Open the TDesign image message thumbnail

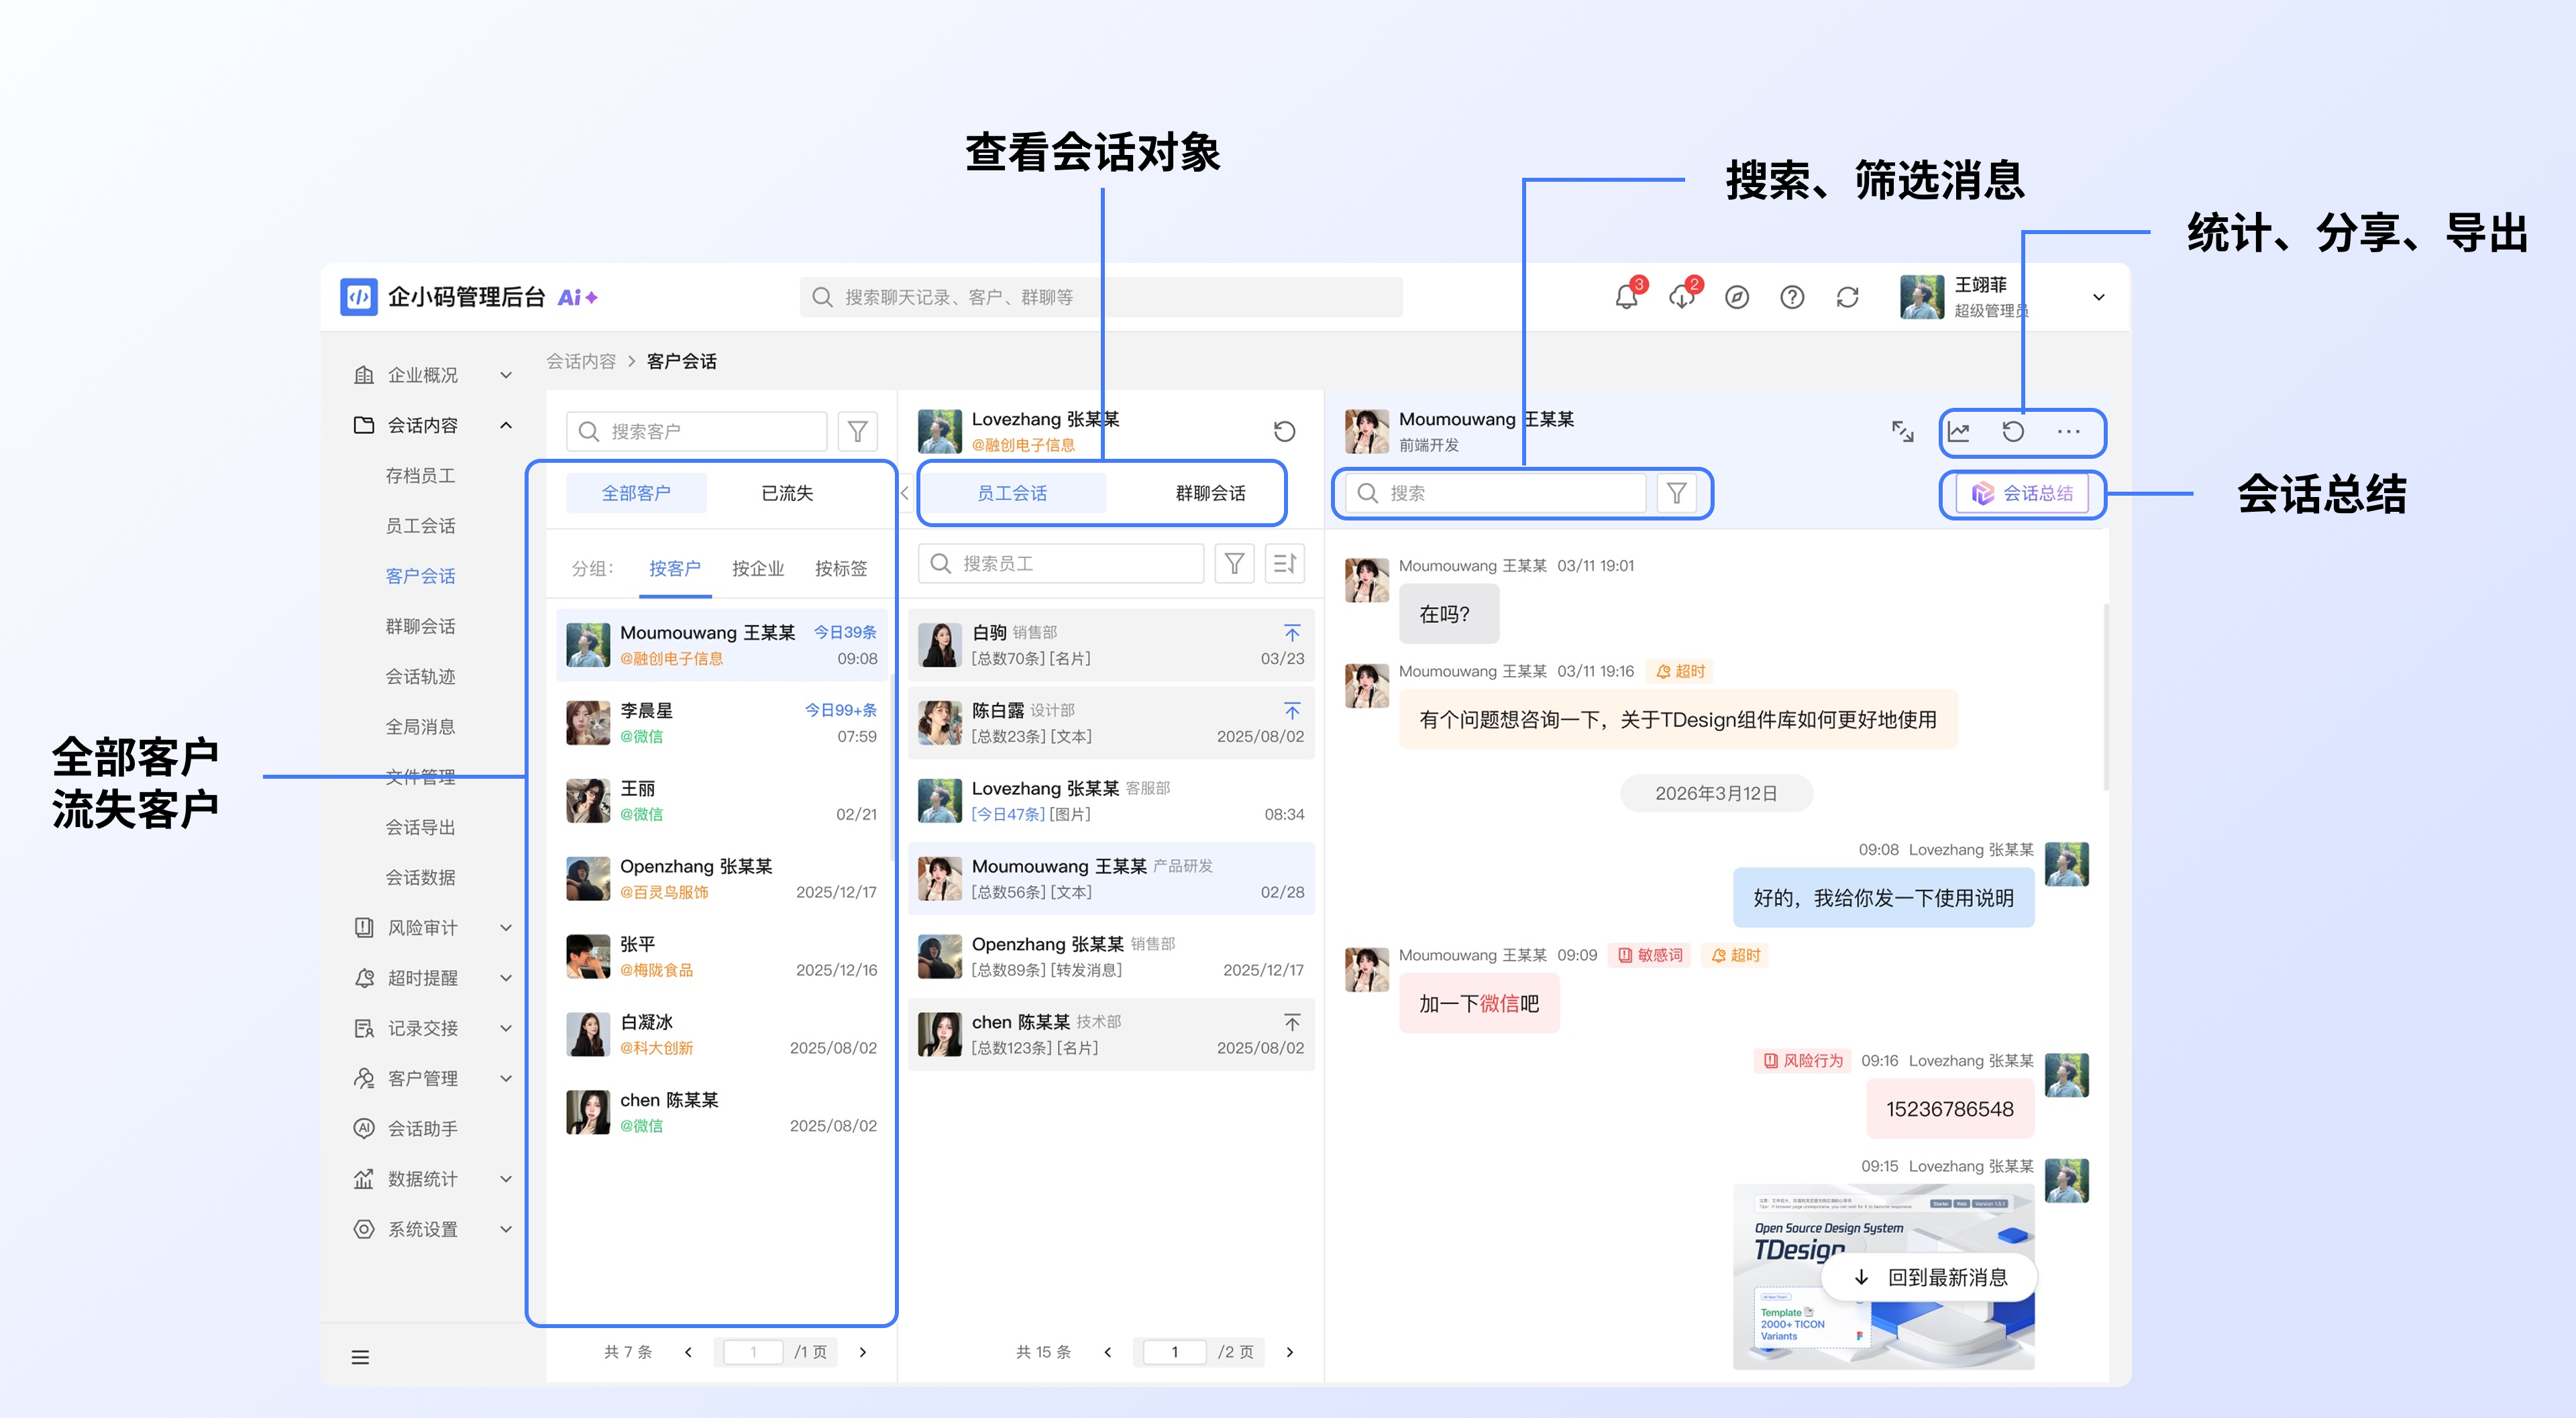point(1884,1276)
